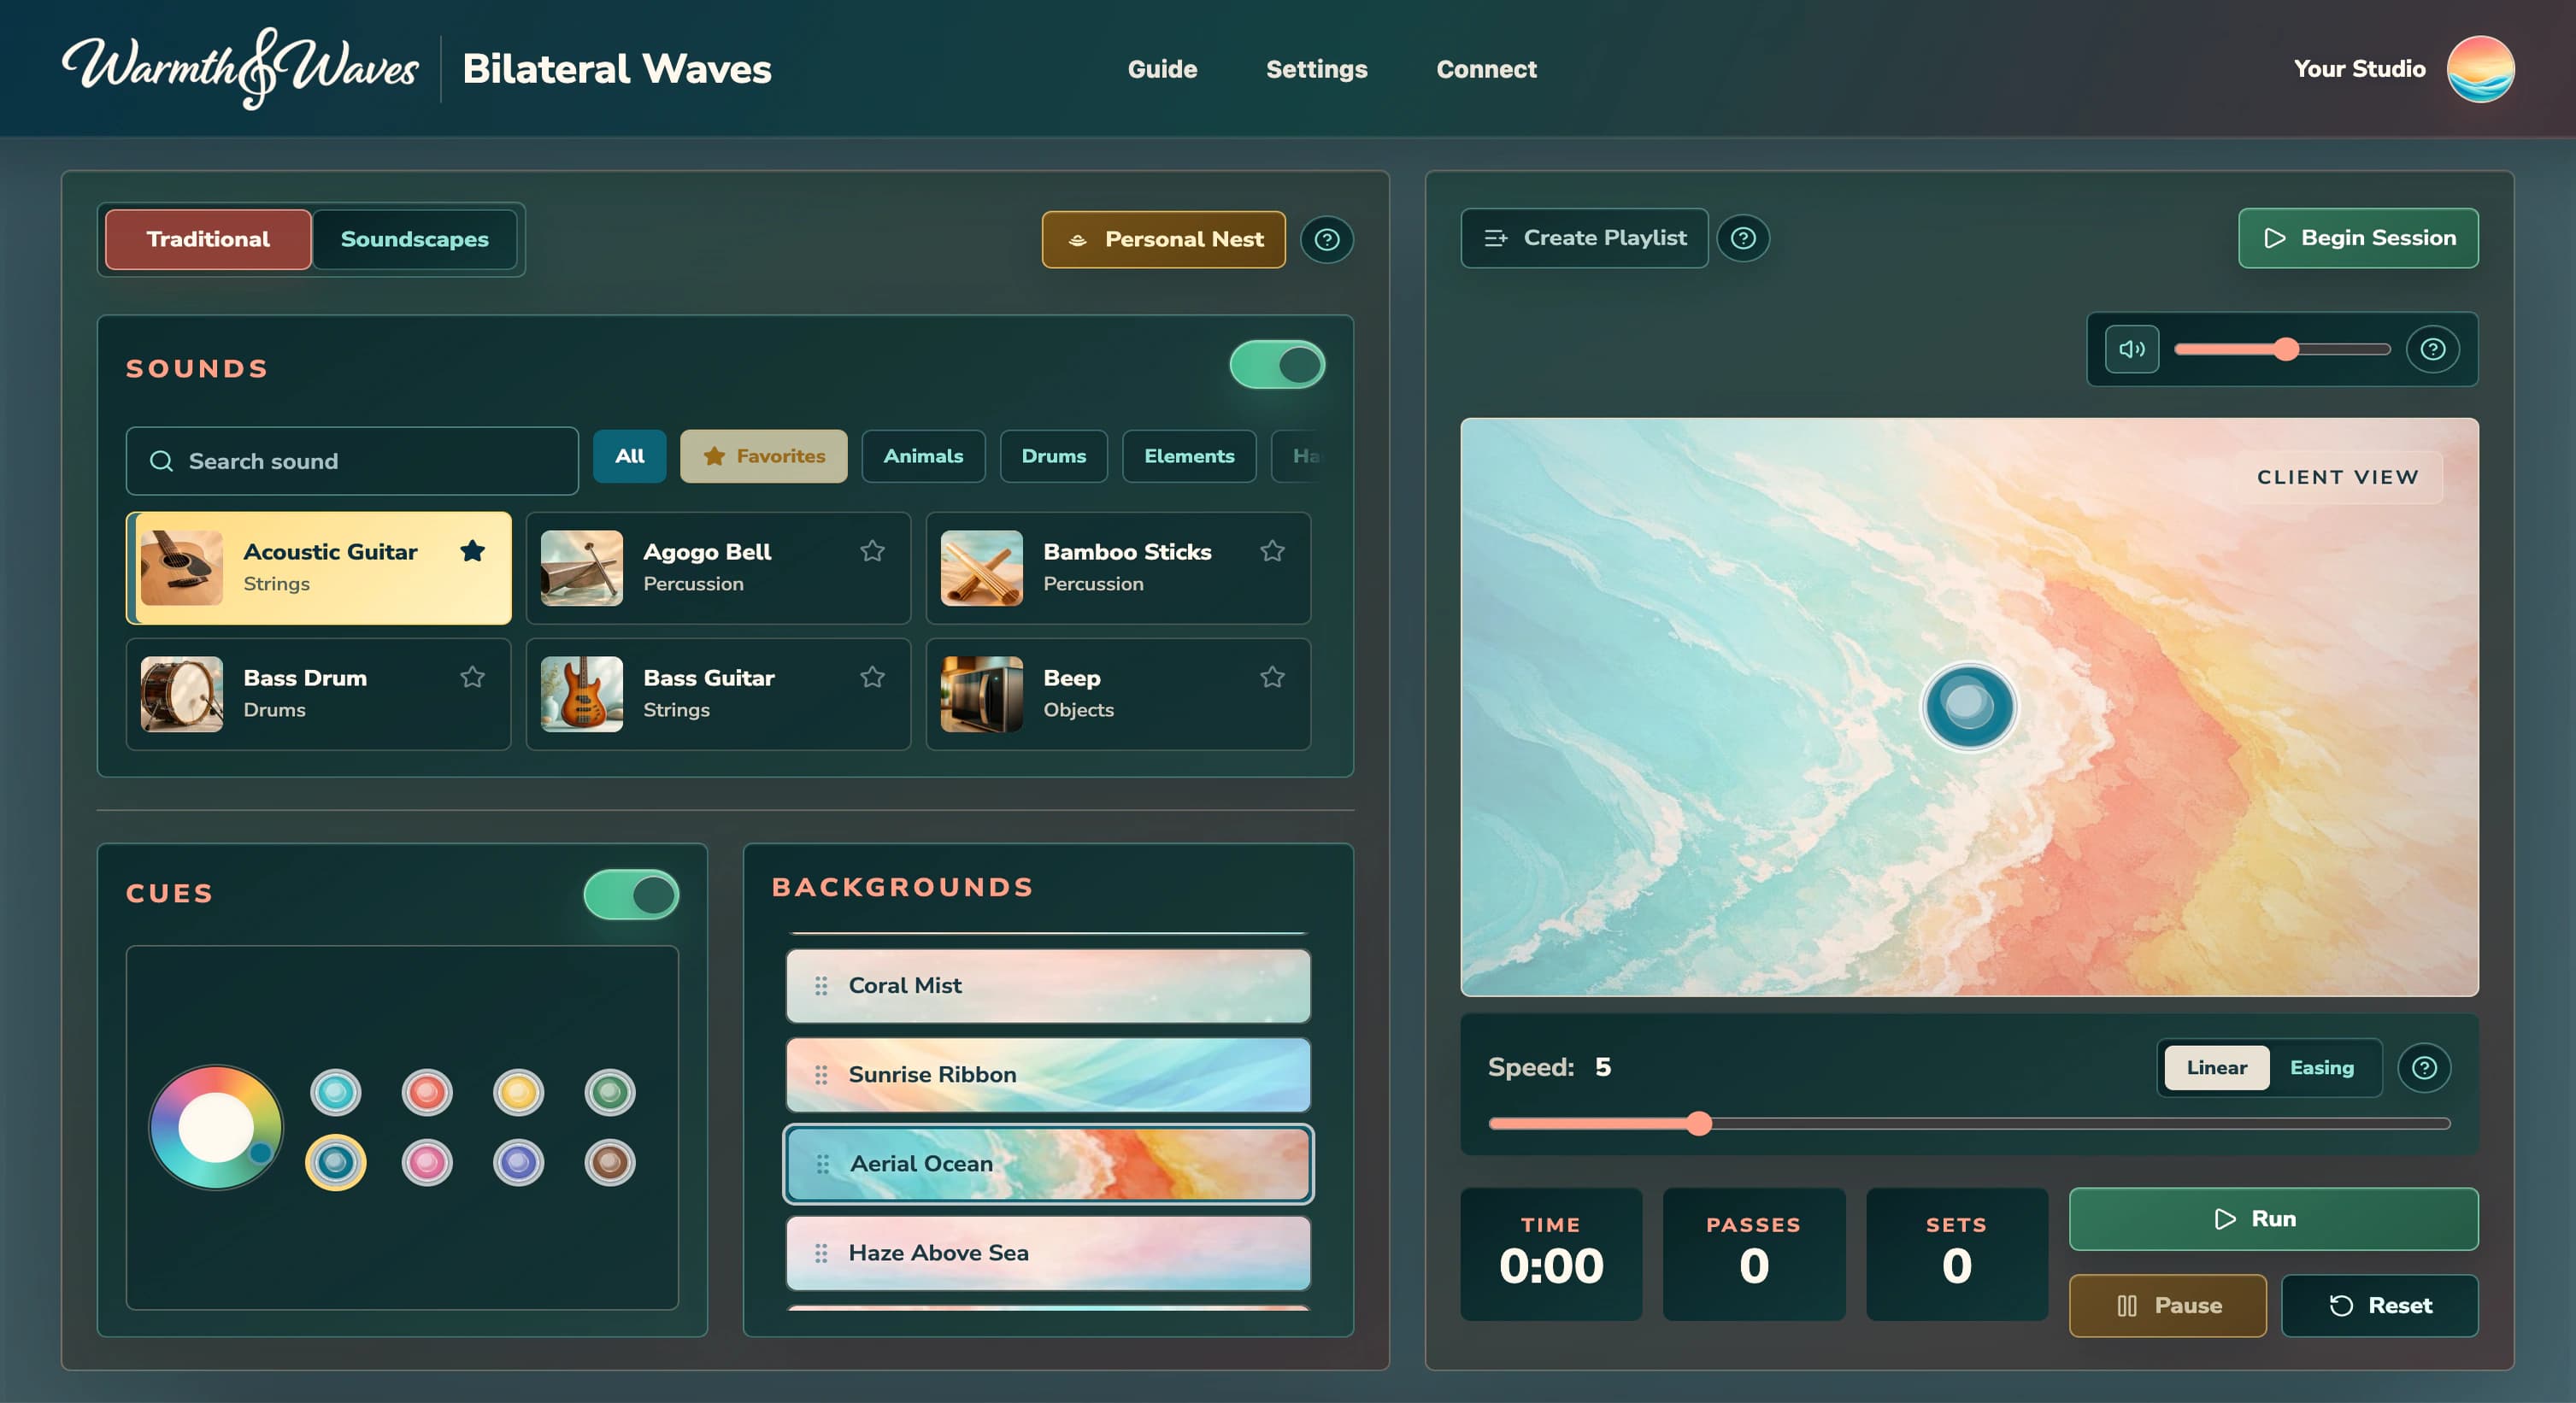Click the search magnifier icon
Screen dimensions: 2576x1403
click(161, 461)
